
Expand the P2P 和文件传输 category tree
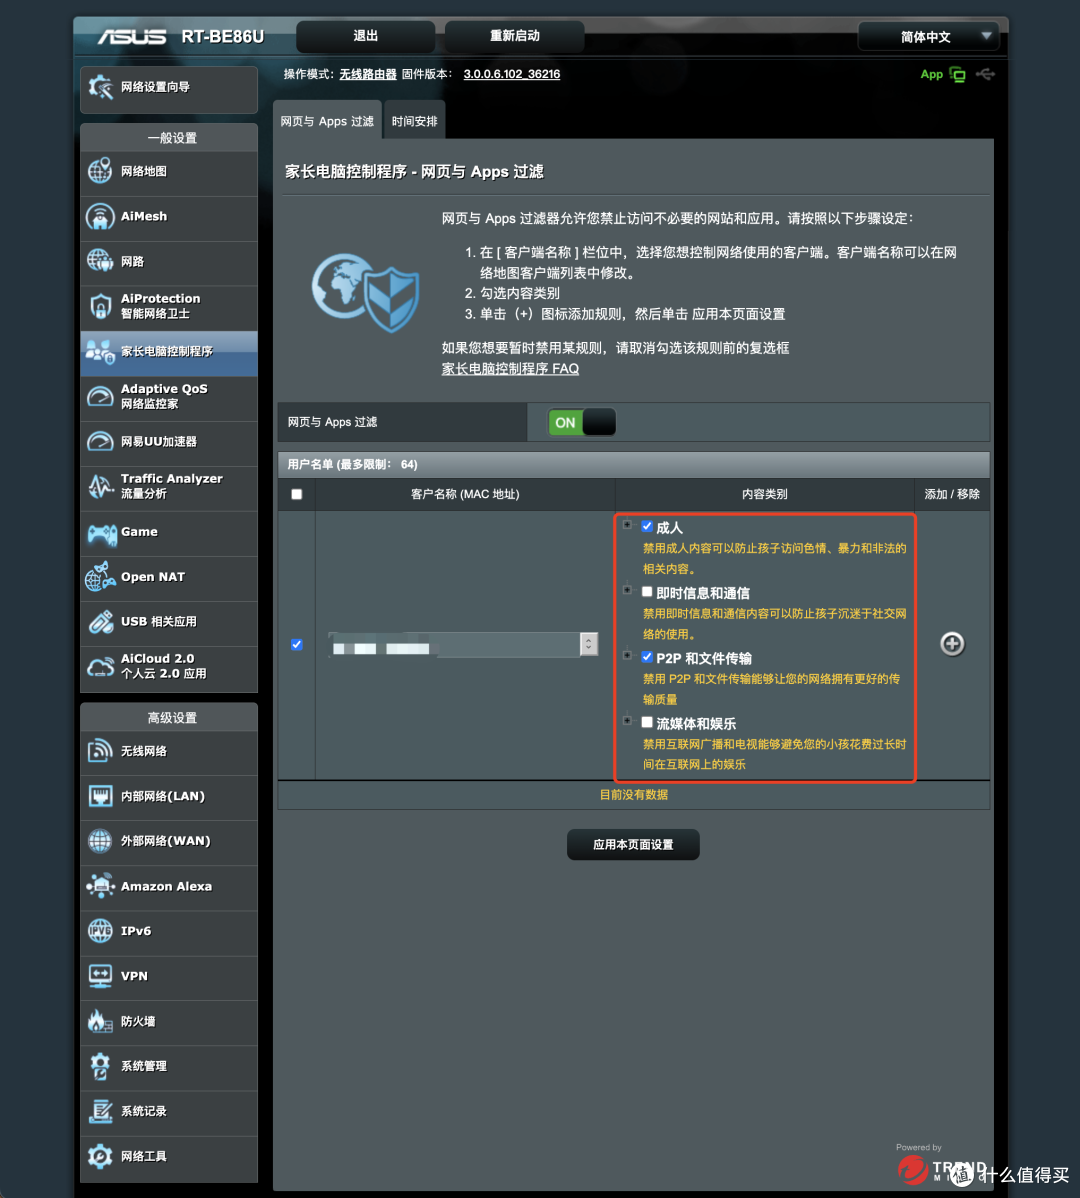[x=627, y=656]
